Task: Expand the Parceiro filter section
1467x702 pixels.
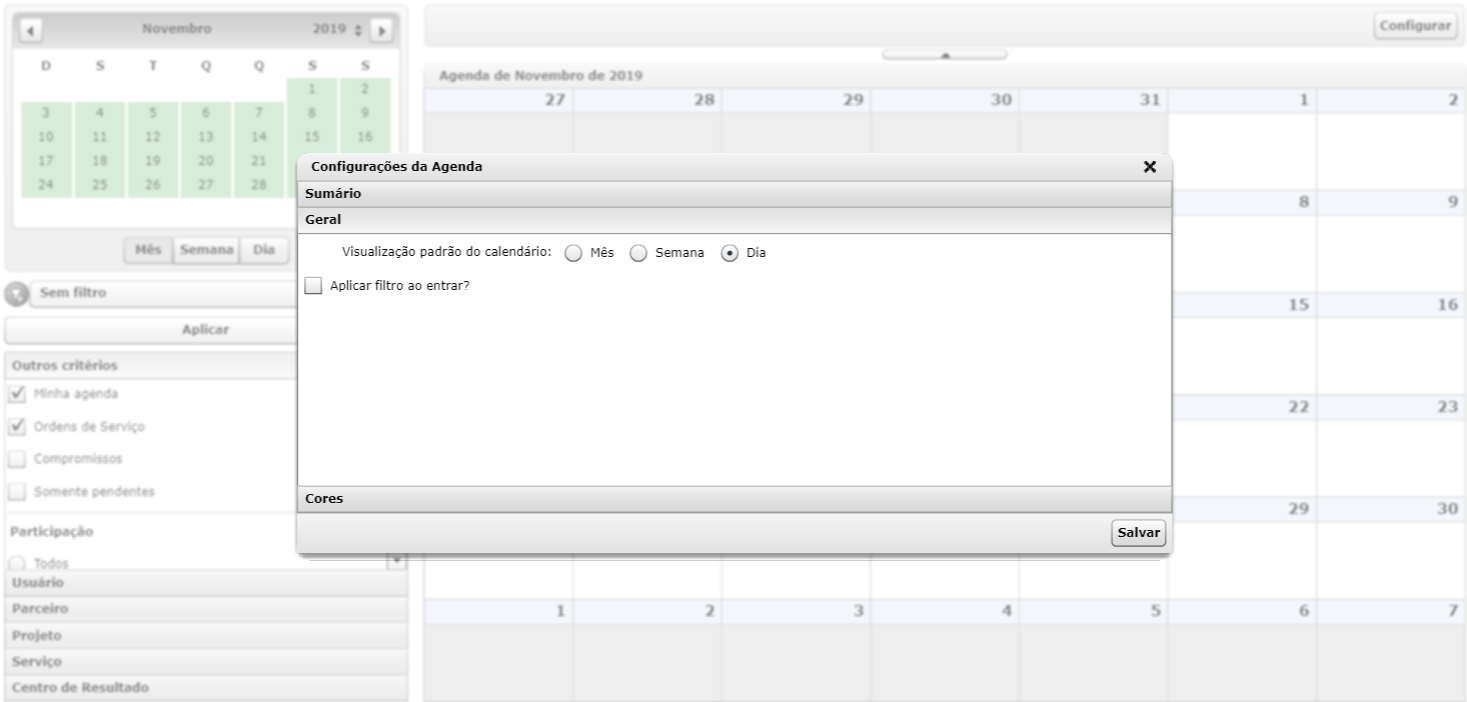Action: tap(207, 609)
